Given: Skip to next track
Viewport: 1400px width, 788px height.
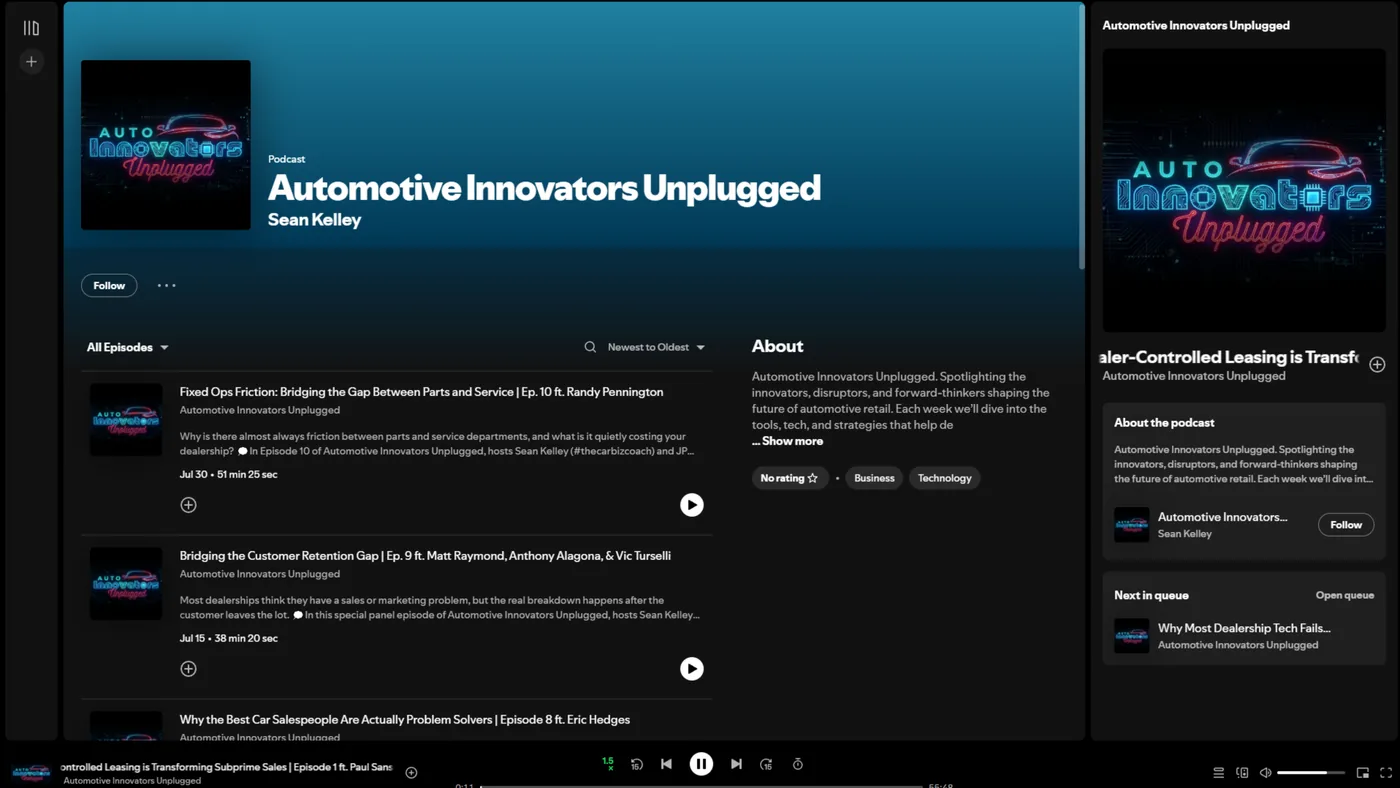Looking at the screenshot, I should click(x=736, y=764).
